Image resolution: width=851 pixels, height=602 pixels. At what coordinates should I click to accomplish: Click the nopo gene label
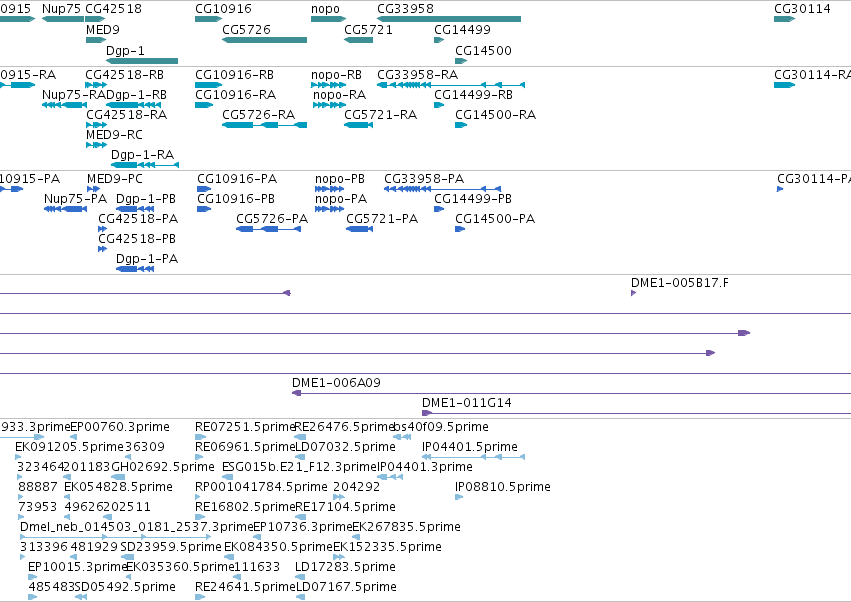[325, 9]
